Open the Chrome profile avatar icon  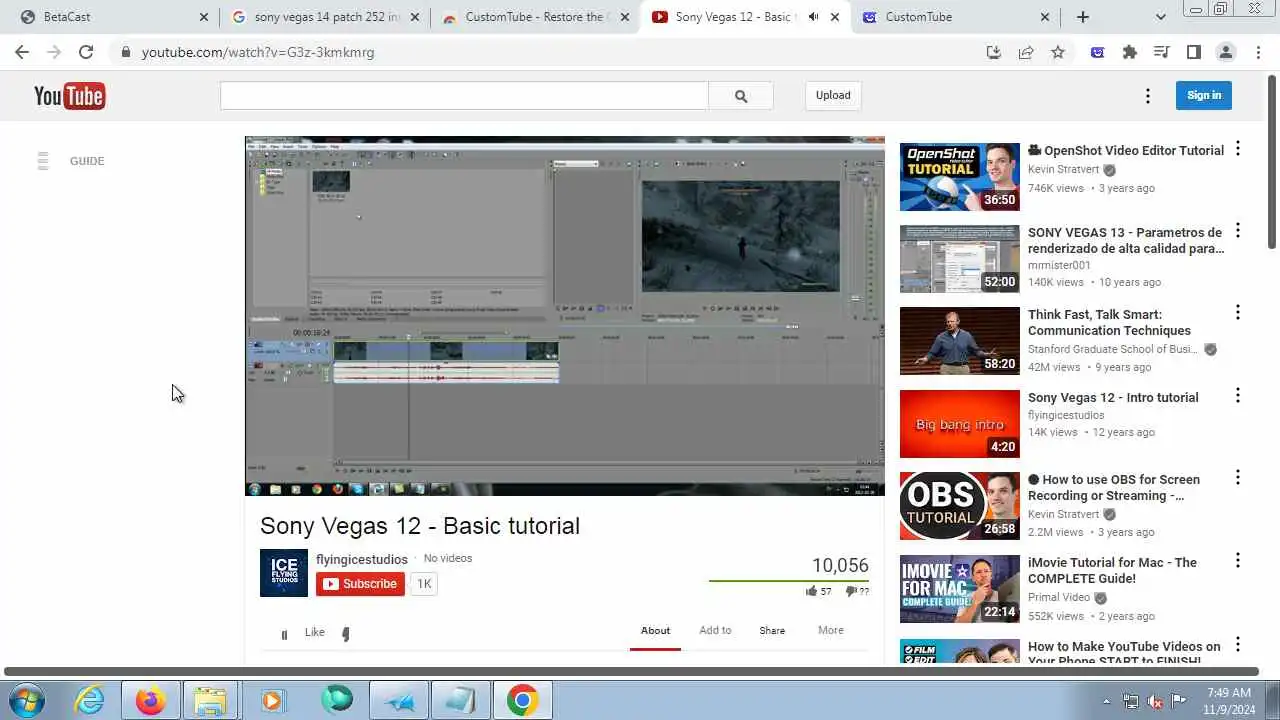(x=1226, y=52)
